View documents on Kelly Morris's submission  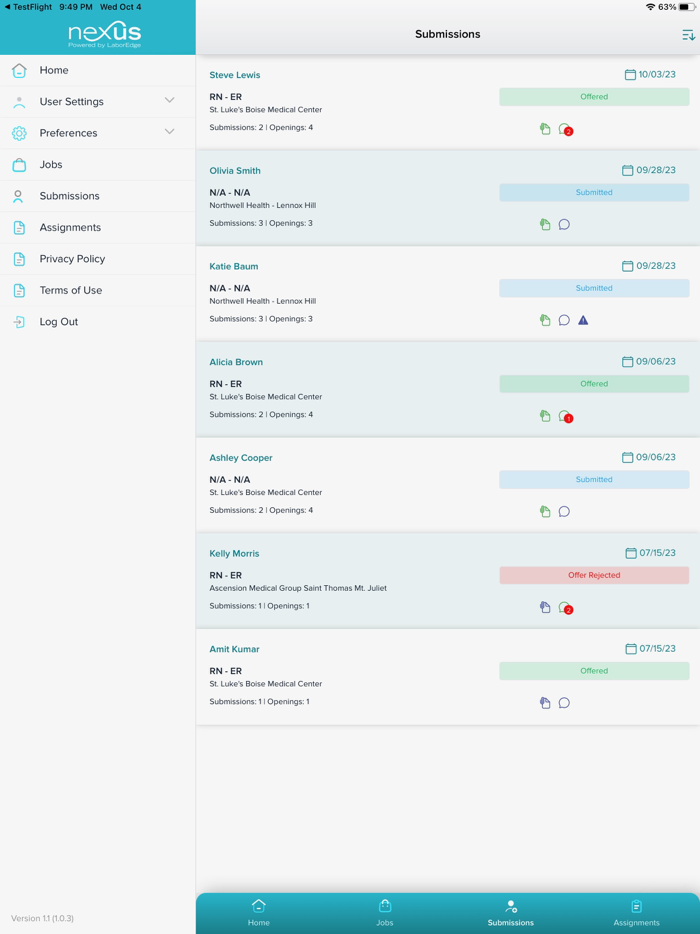[x=544, y=607]
